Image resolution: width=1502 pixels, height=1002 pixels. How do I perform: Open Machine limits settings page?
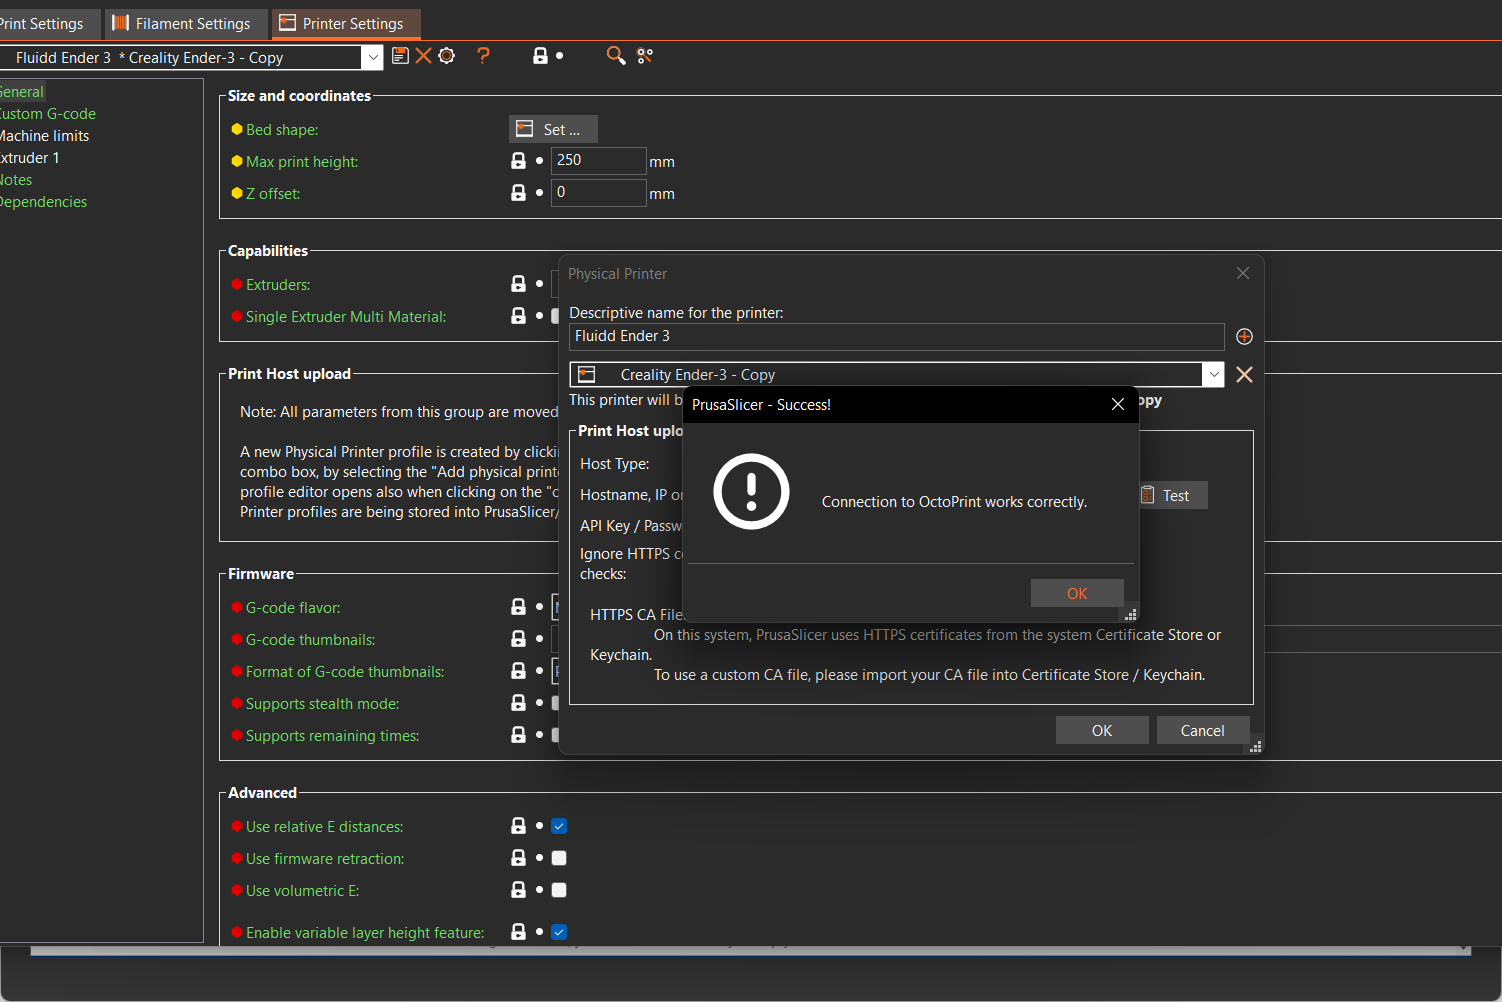(x=45, y=136)
